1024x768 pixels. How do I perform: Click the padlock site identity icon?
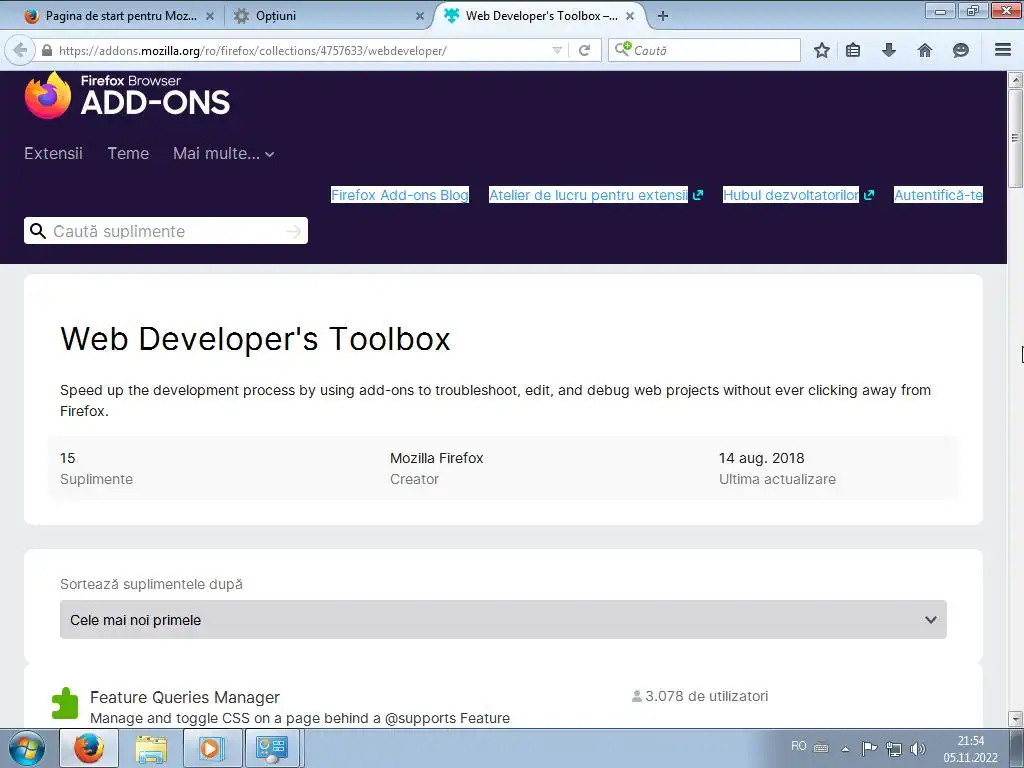tap(47, 50)
